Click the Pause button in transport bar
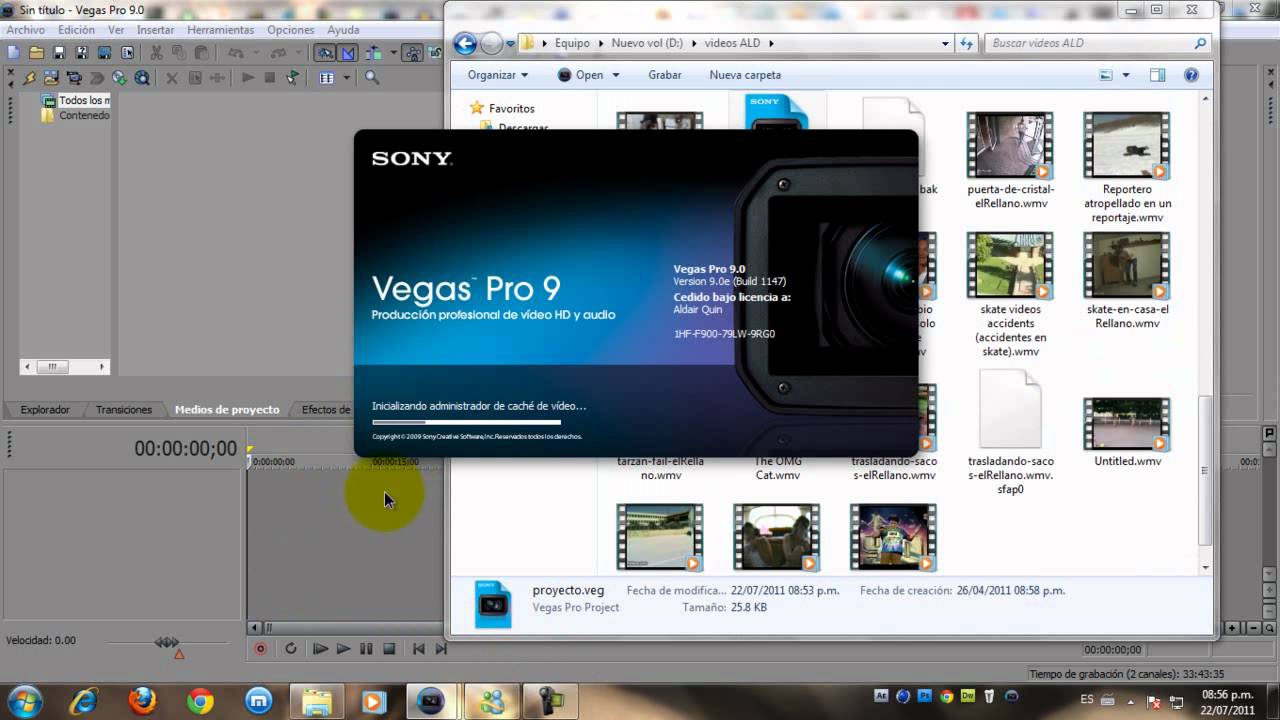 [366, 649]
